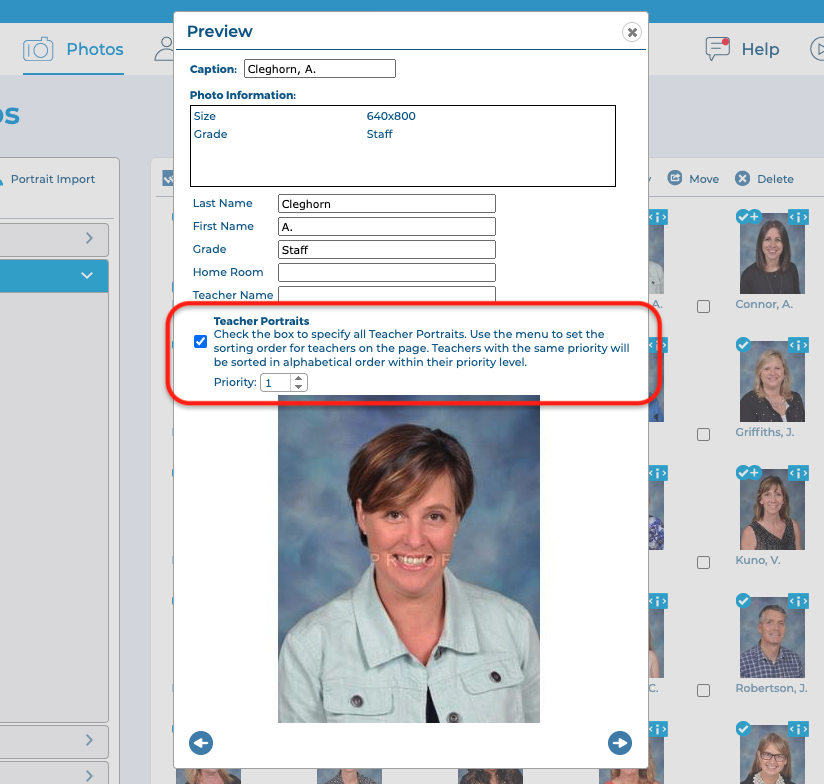Click the Caption text field
This screenshot has height=784, width=824.
click(x=320, y=69)
